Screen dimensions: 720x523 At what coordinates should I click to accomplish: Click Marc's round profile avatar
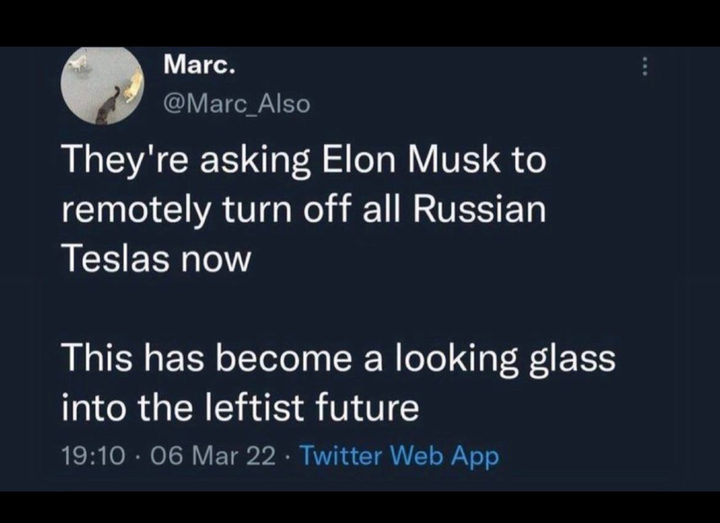coord(104,86)
